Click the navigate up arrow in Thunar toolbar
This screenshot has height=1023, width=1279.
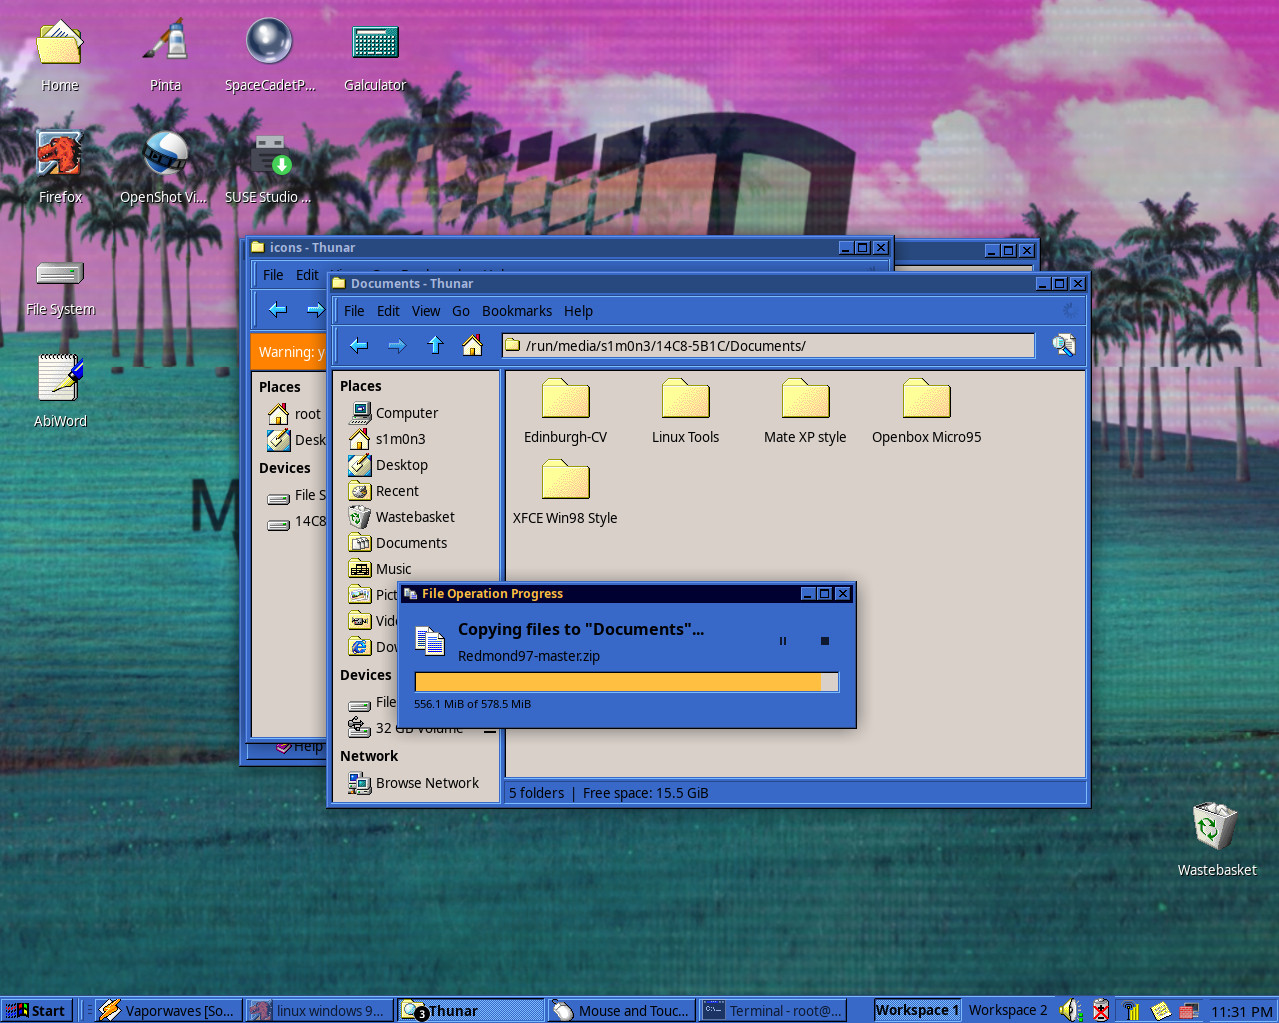click(435, 345)
